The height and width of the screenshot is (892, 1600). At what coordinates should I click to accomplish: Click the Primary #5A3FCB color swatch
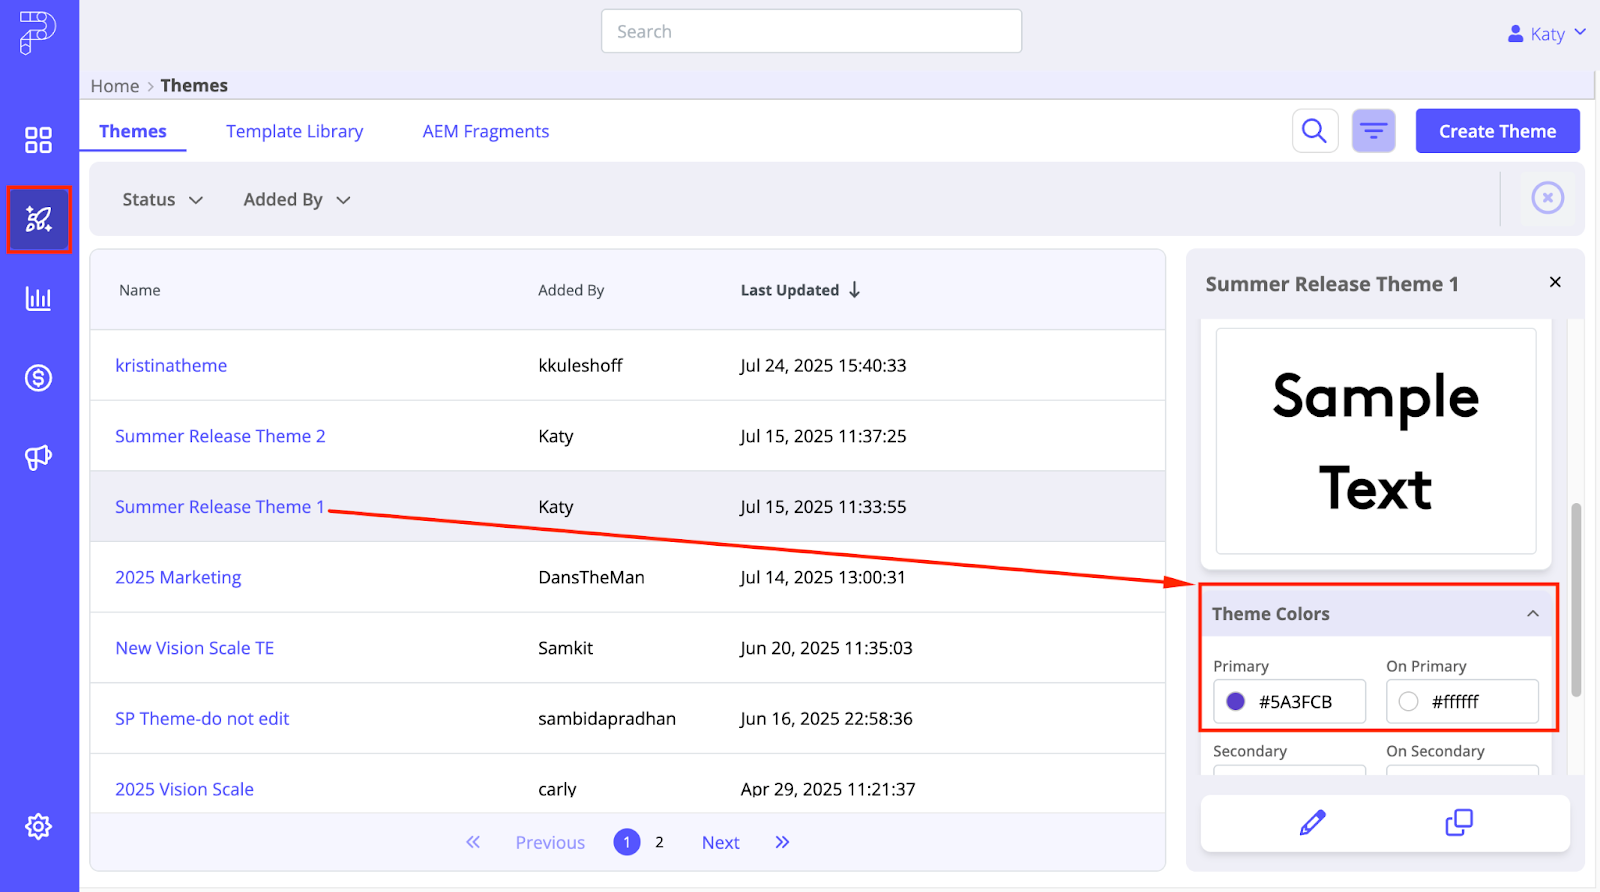point(1236,702)
